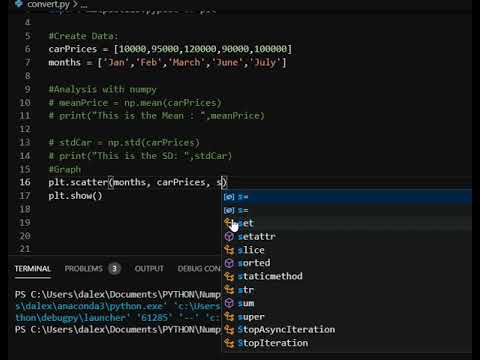Viewport: 480px width, 360px height.
Task: Click line number 16 in the gutter
Action: click(25, 182)
